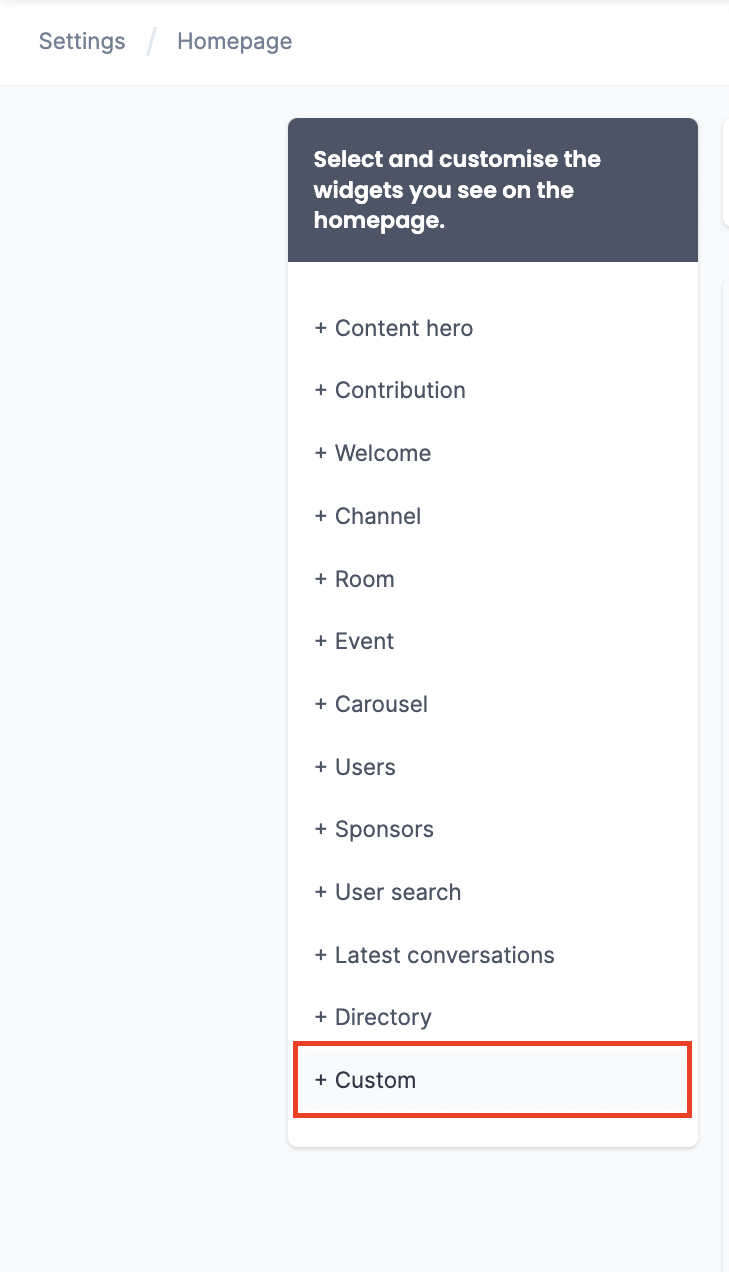Click the plus icon beside Carousel
The height and width of the screenshot is (1272, 729).
[321, 704]
